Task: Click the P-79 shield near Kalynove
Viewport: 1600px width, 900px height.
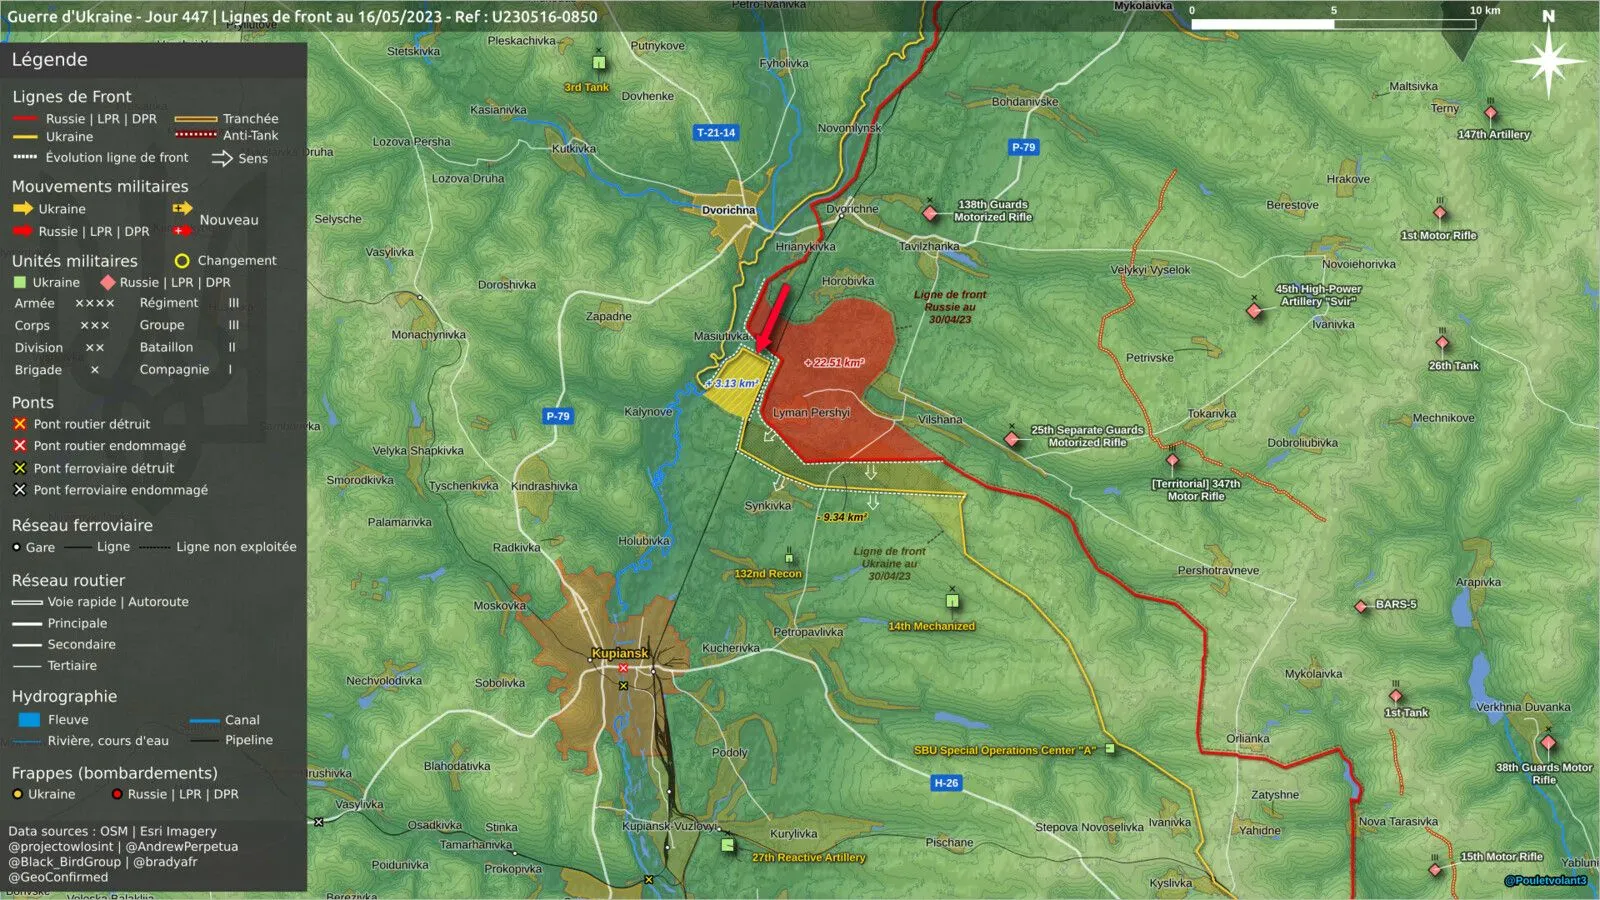Action: pos(558,416)
